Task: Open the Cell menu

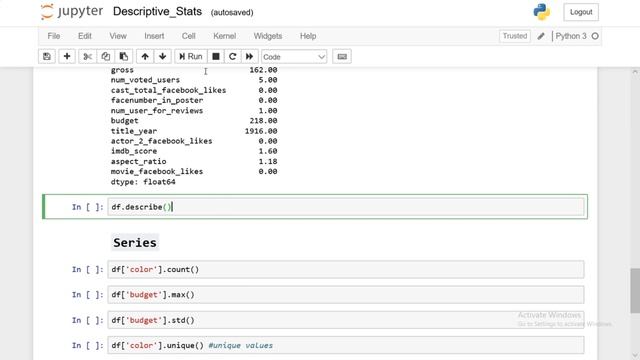Action: point(189,36)
